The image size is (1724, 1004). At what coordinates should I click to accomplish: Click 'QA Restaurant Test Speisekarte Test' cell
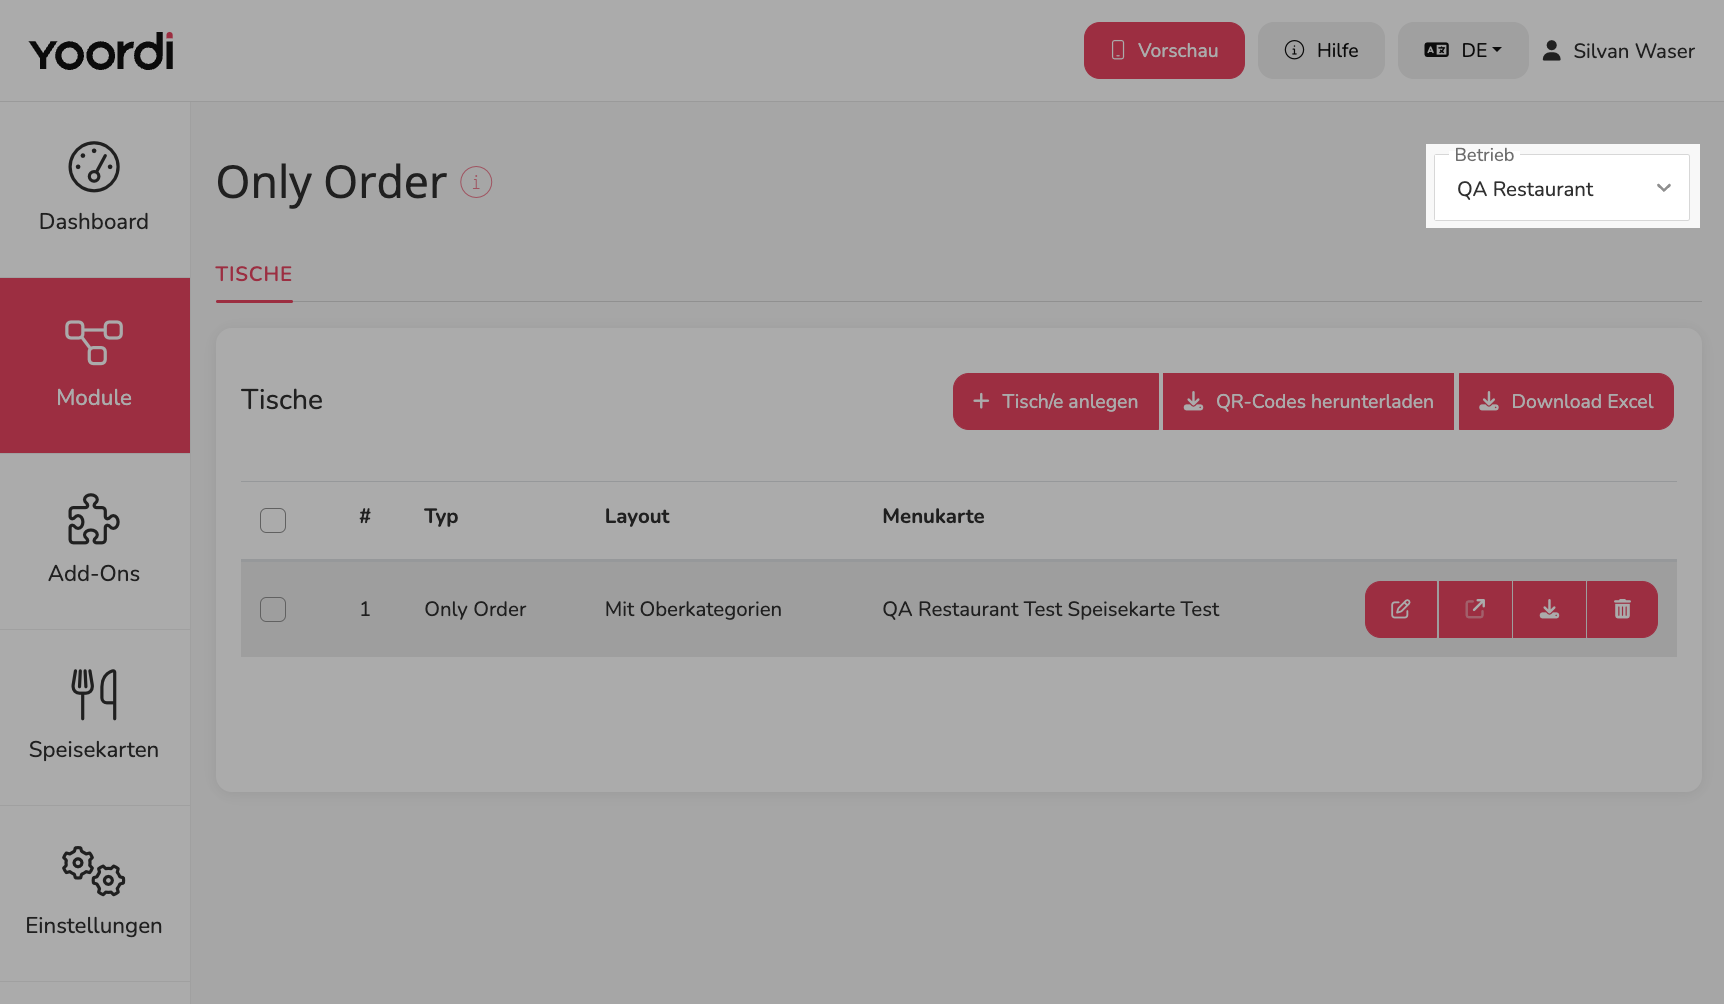[x=1050, y=609]
